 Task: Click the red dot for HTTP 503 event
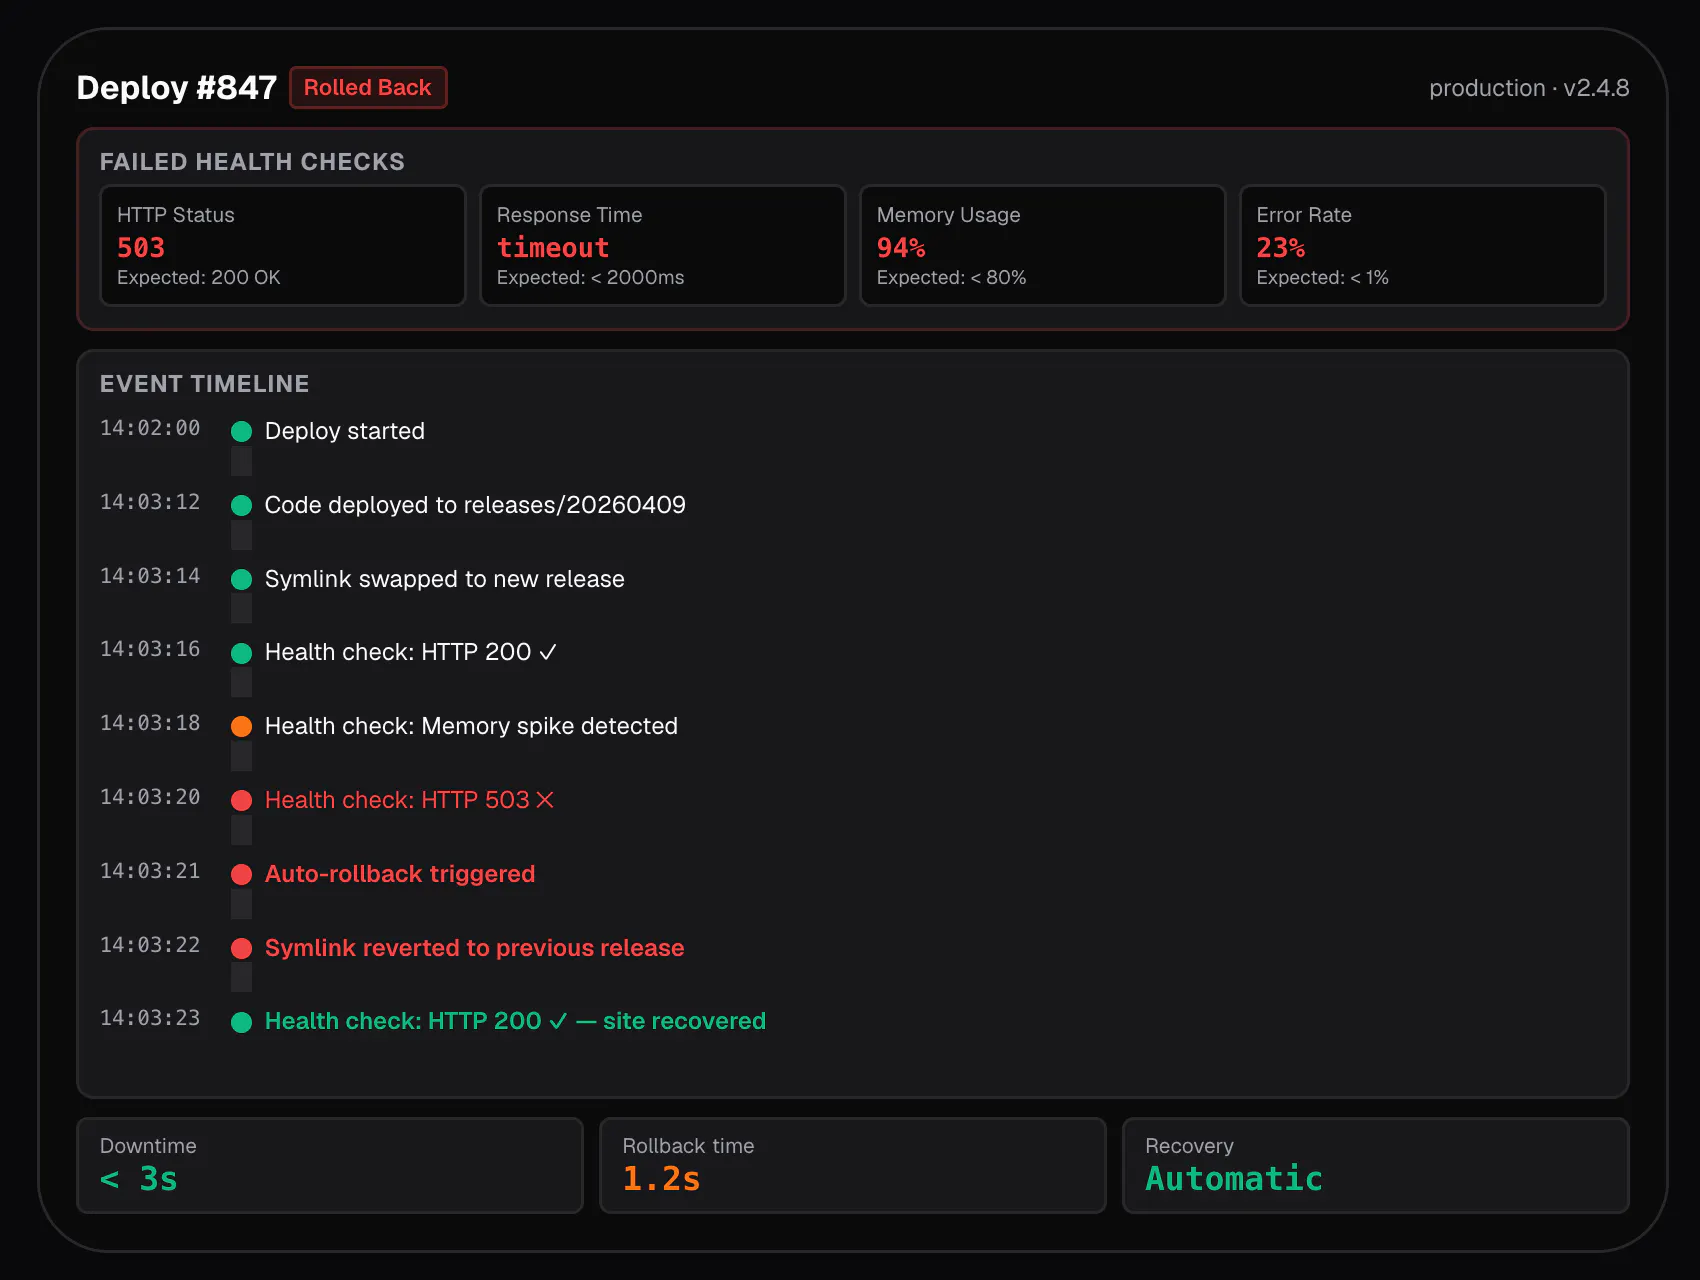click(241, 800)
